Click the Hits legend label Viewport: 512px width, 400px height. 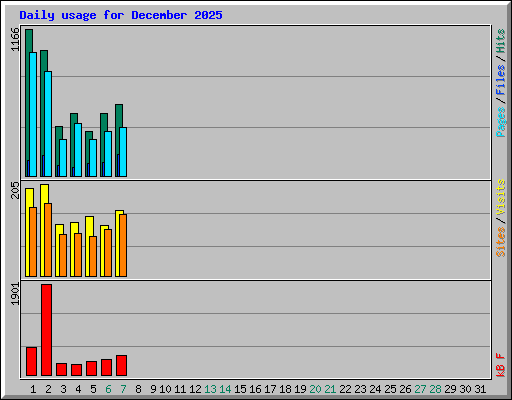coord(500,41)
